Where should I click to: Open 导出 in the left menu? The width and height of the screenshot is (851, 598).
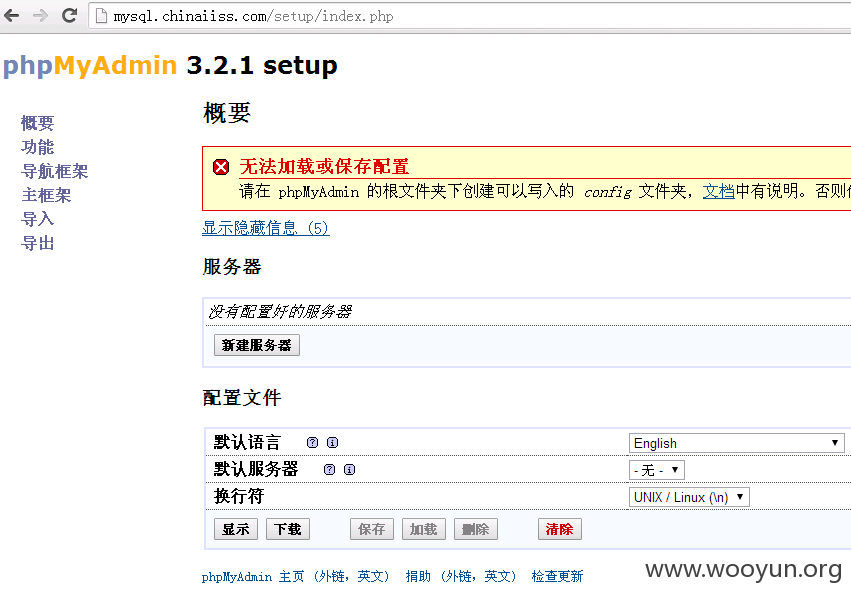click(x=37, y=243)
